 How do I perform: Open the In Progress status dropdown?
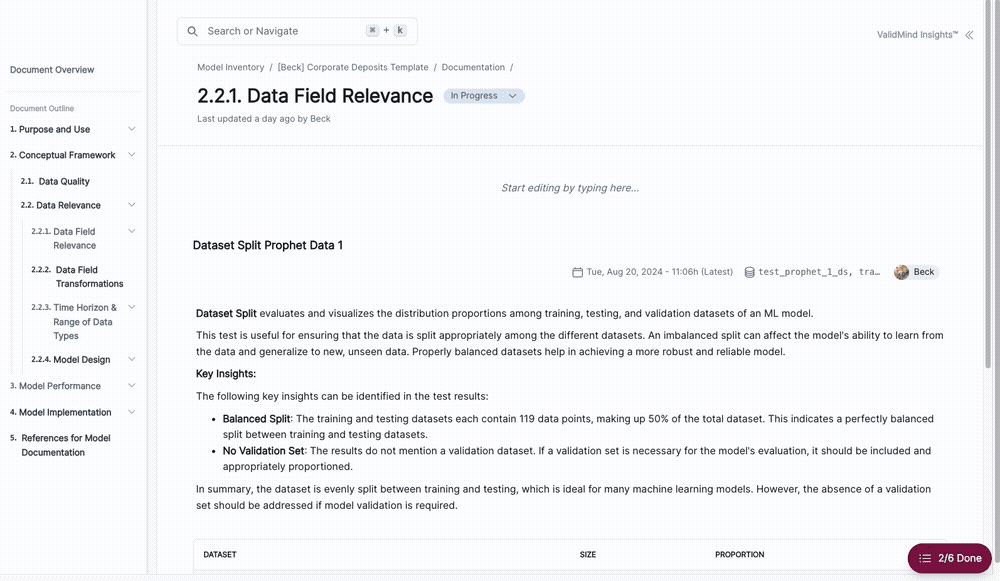[484, 95]
